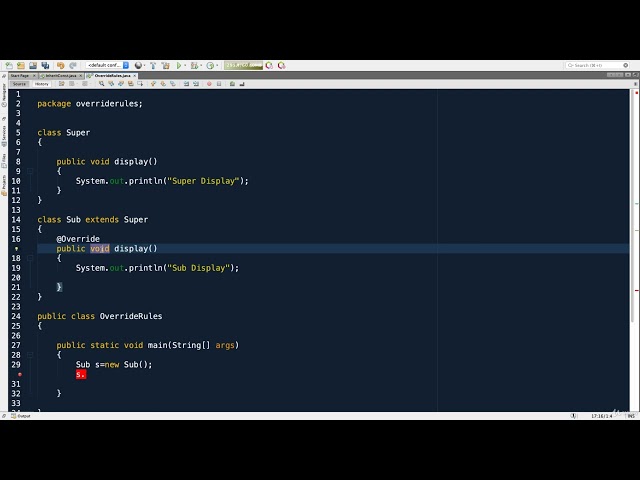Viewport: 640px width, 480px height.
Task: Click the error glyph on line 30
Action: click(19, 374)
